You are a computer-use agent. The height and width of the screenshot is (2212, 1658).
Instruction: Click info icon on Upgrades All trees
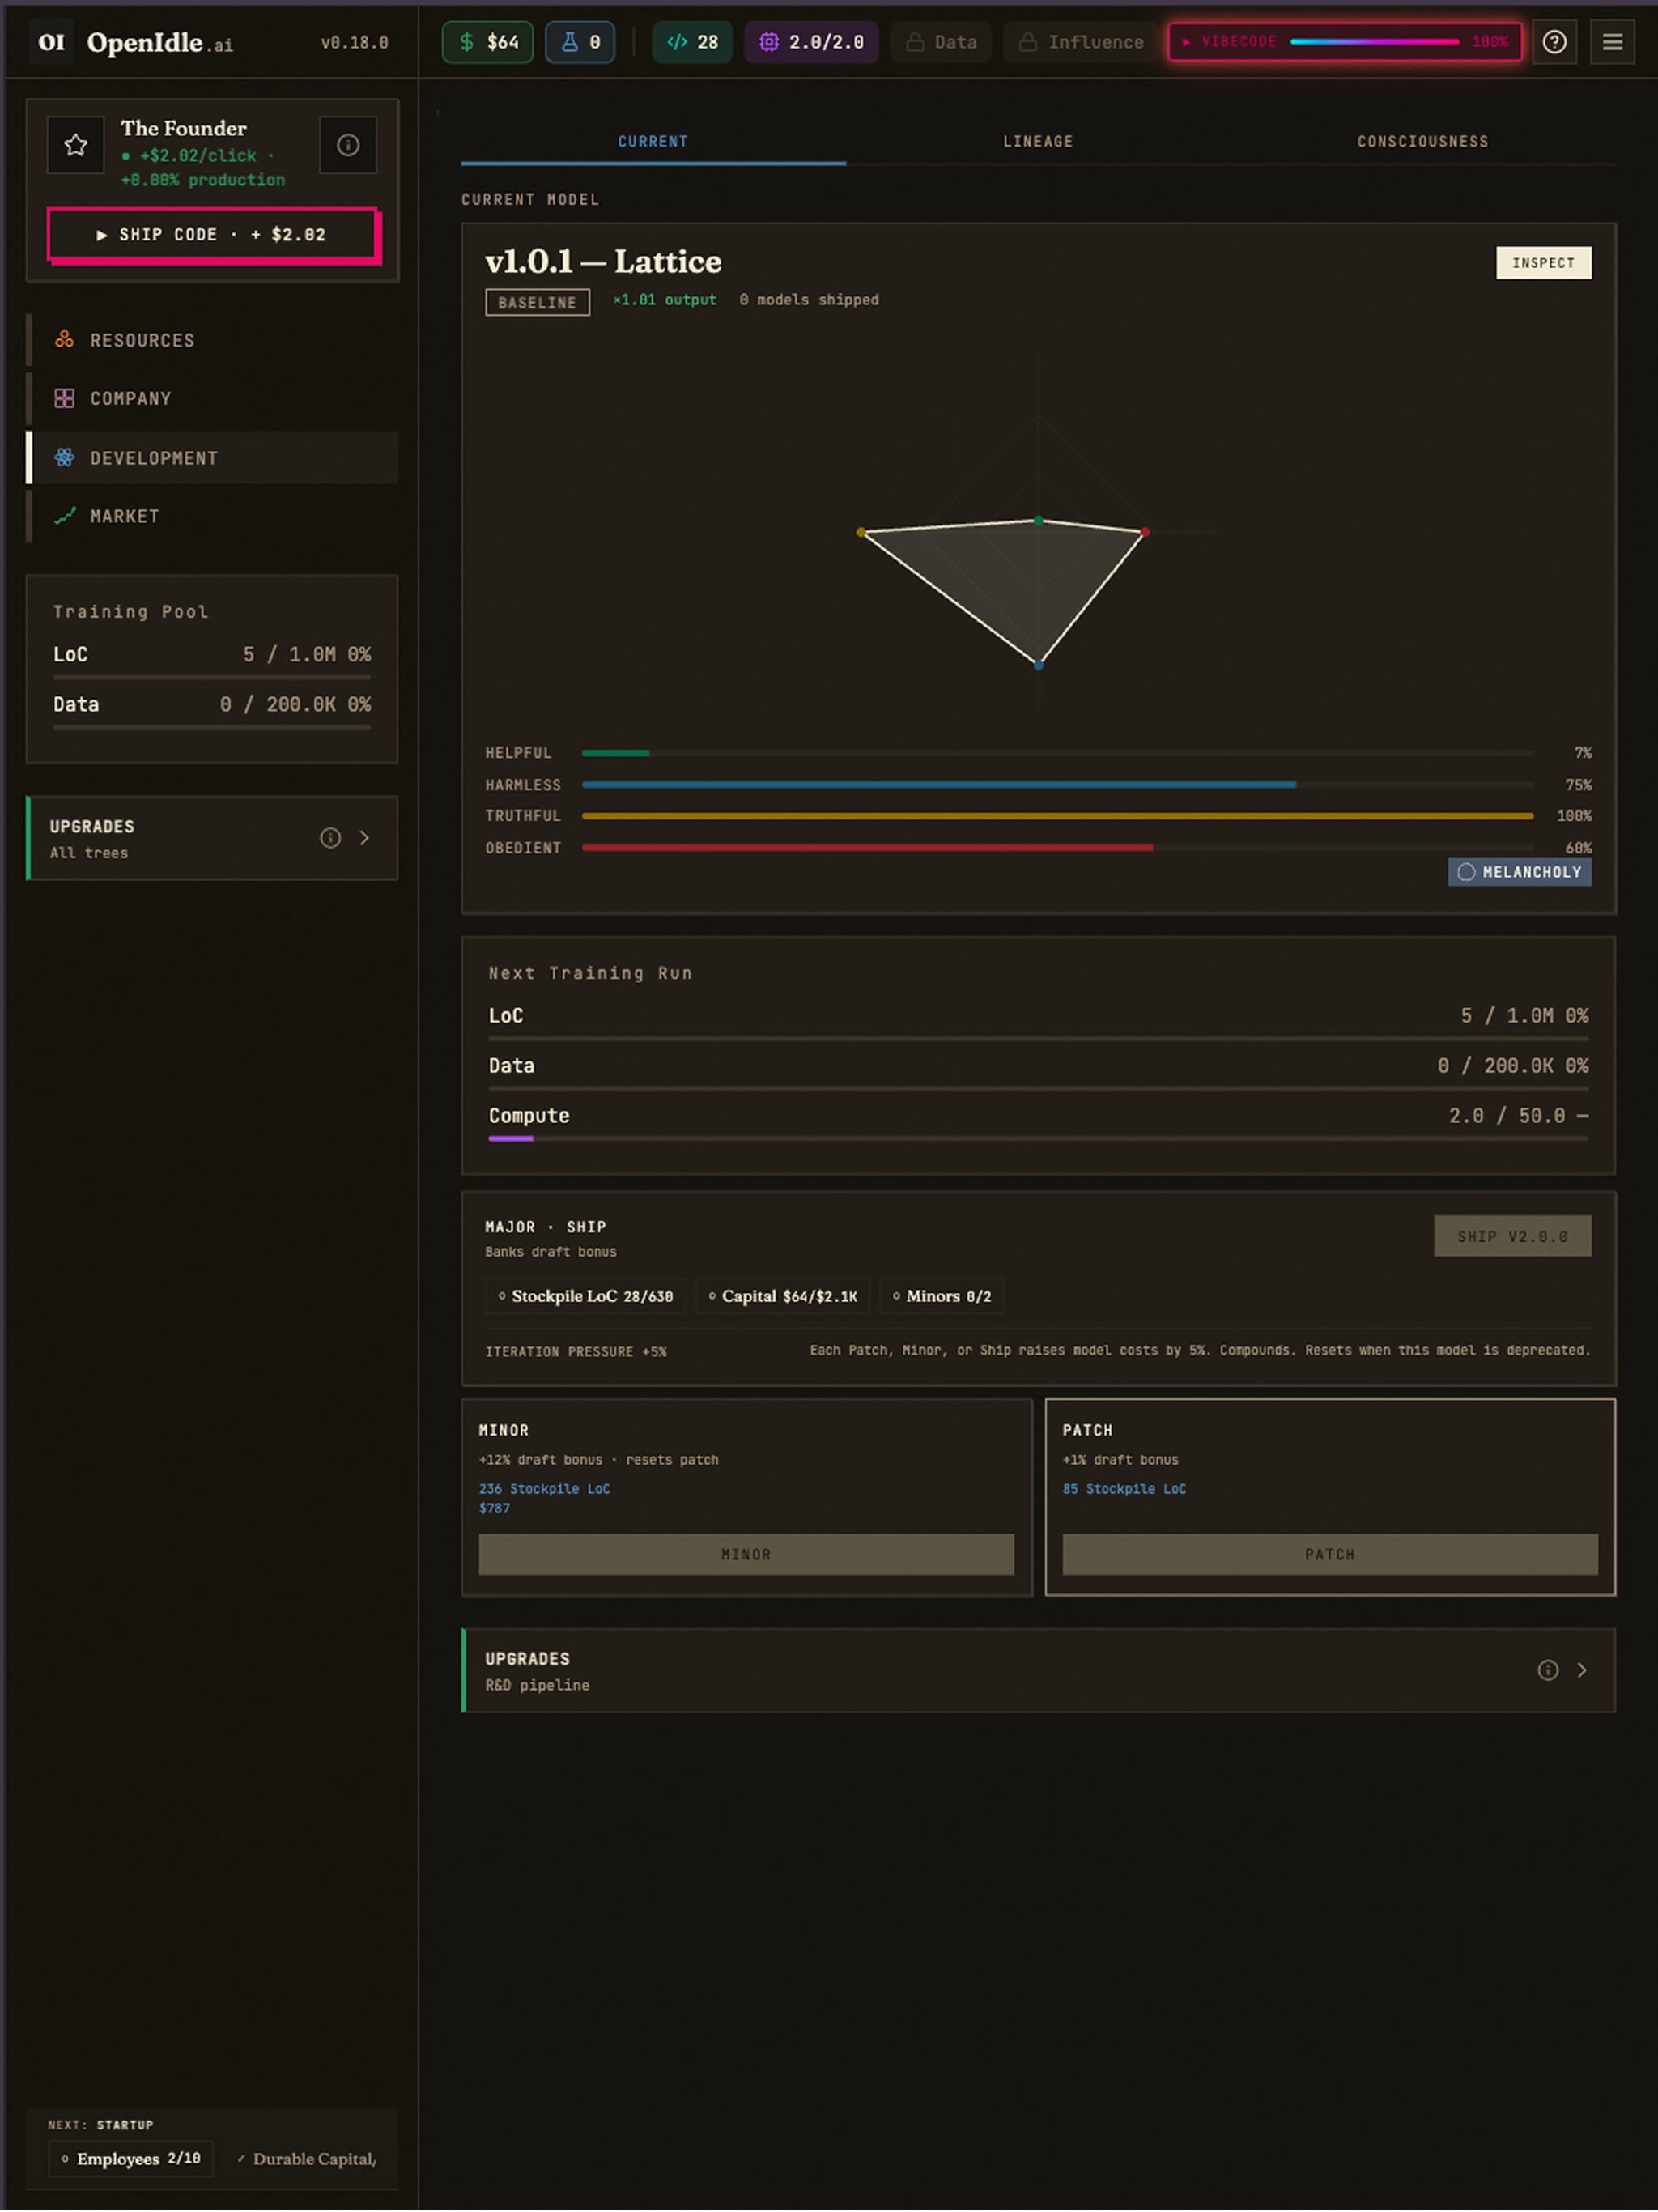[x=330, y=838]
